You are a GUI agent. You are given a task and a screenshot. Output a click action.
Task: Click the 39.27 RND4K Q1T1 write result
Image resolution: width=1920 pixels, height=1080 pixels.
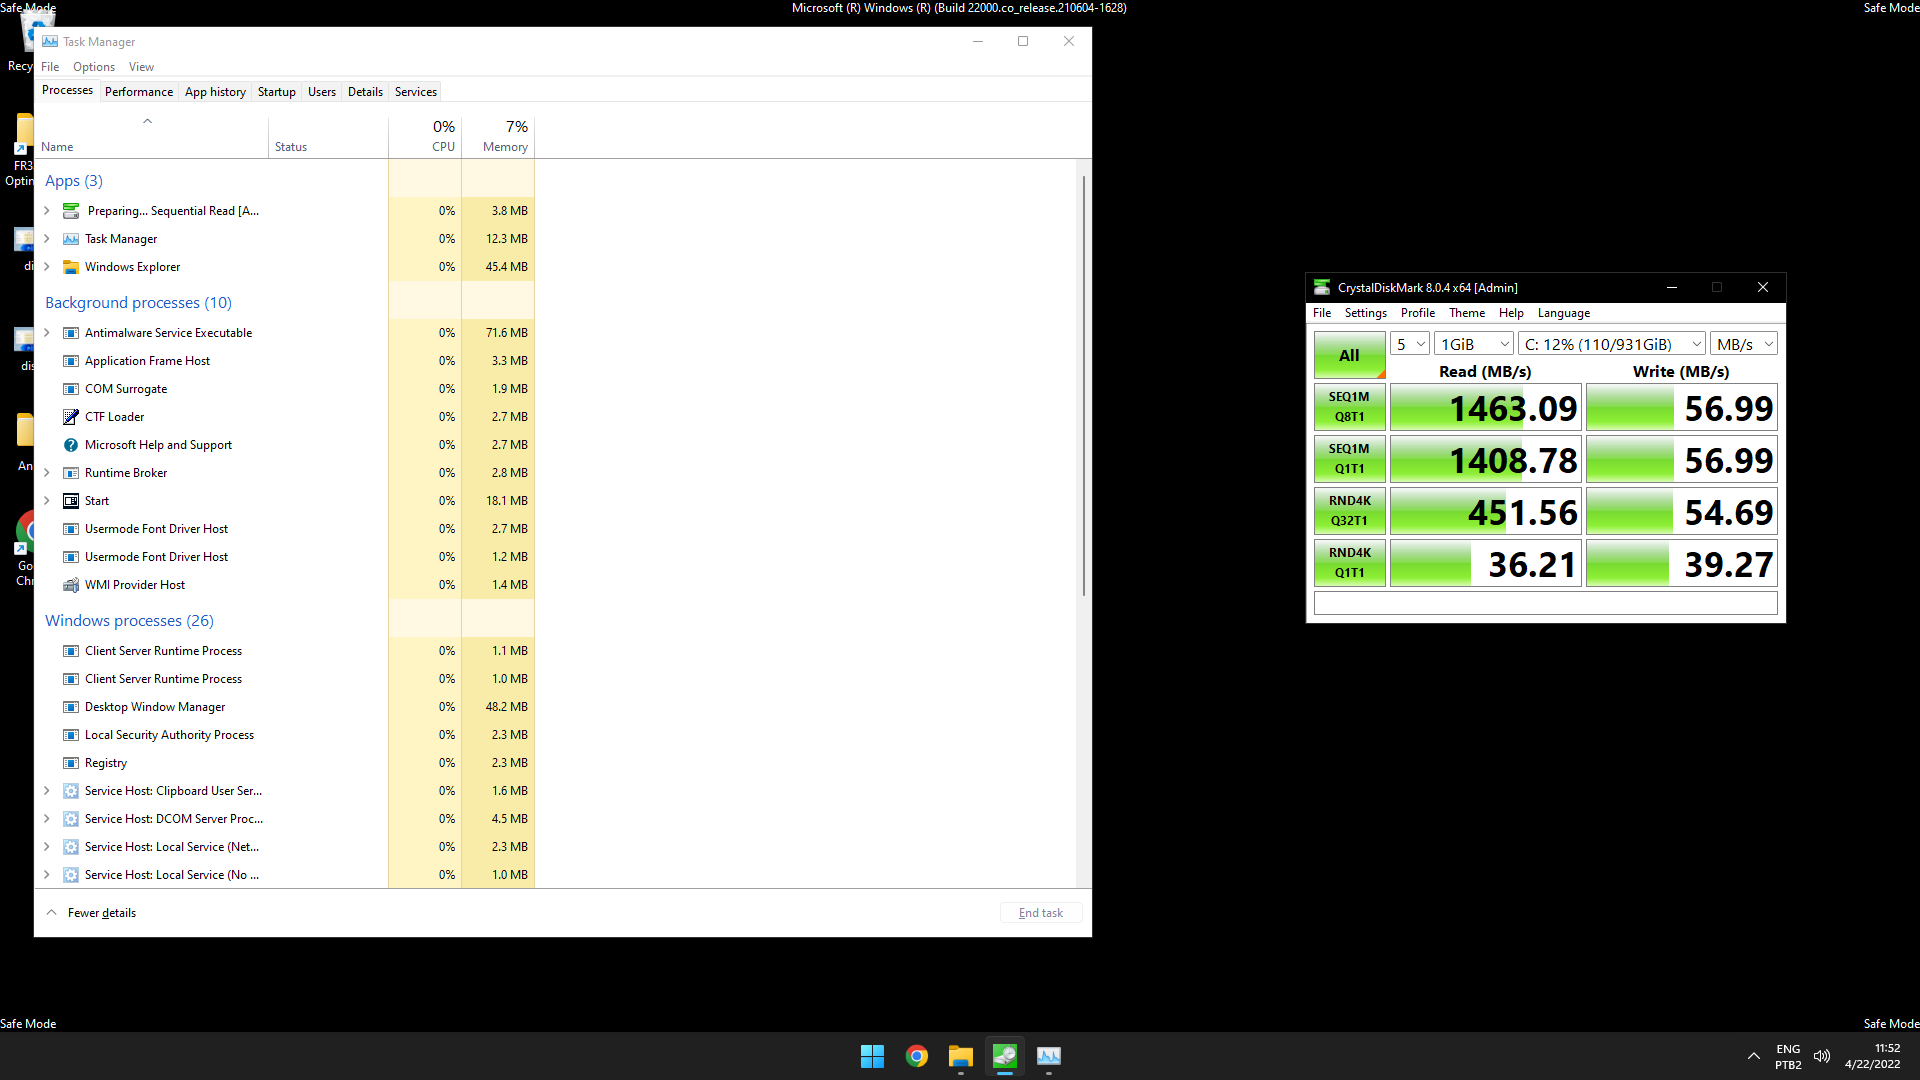1682,564
